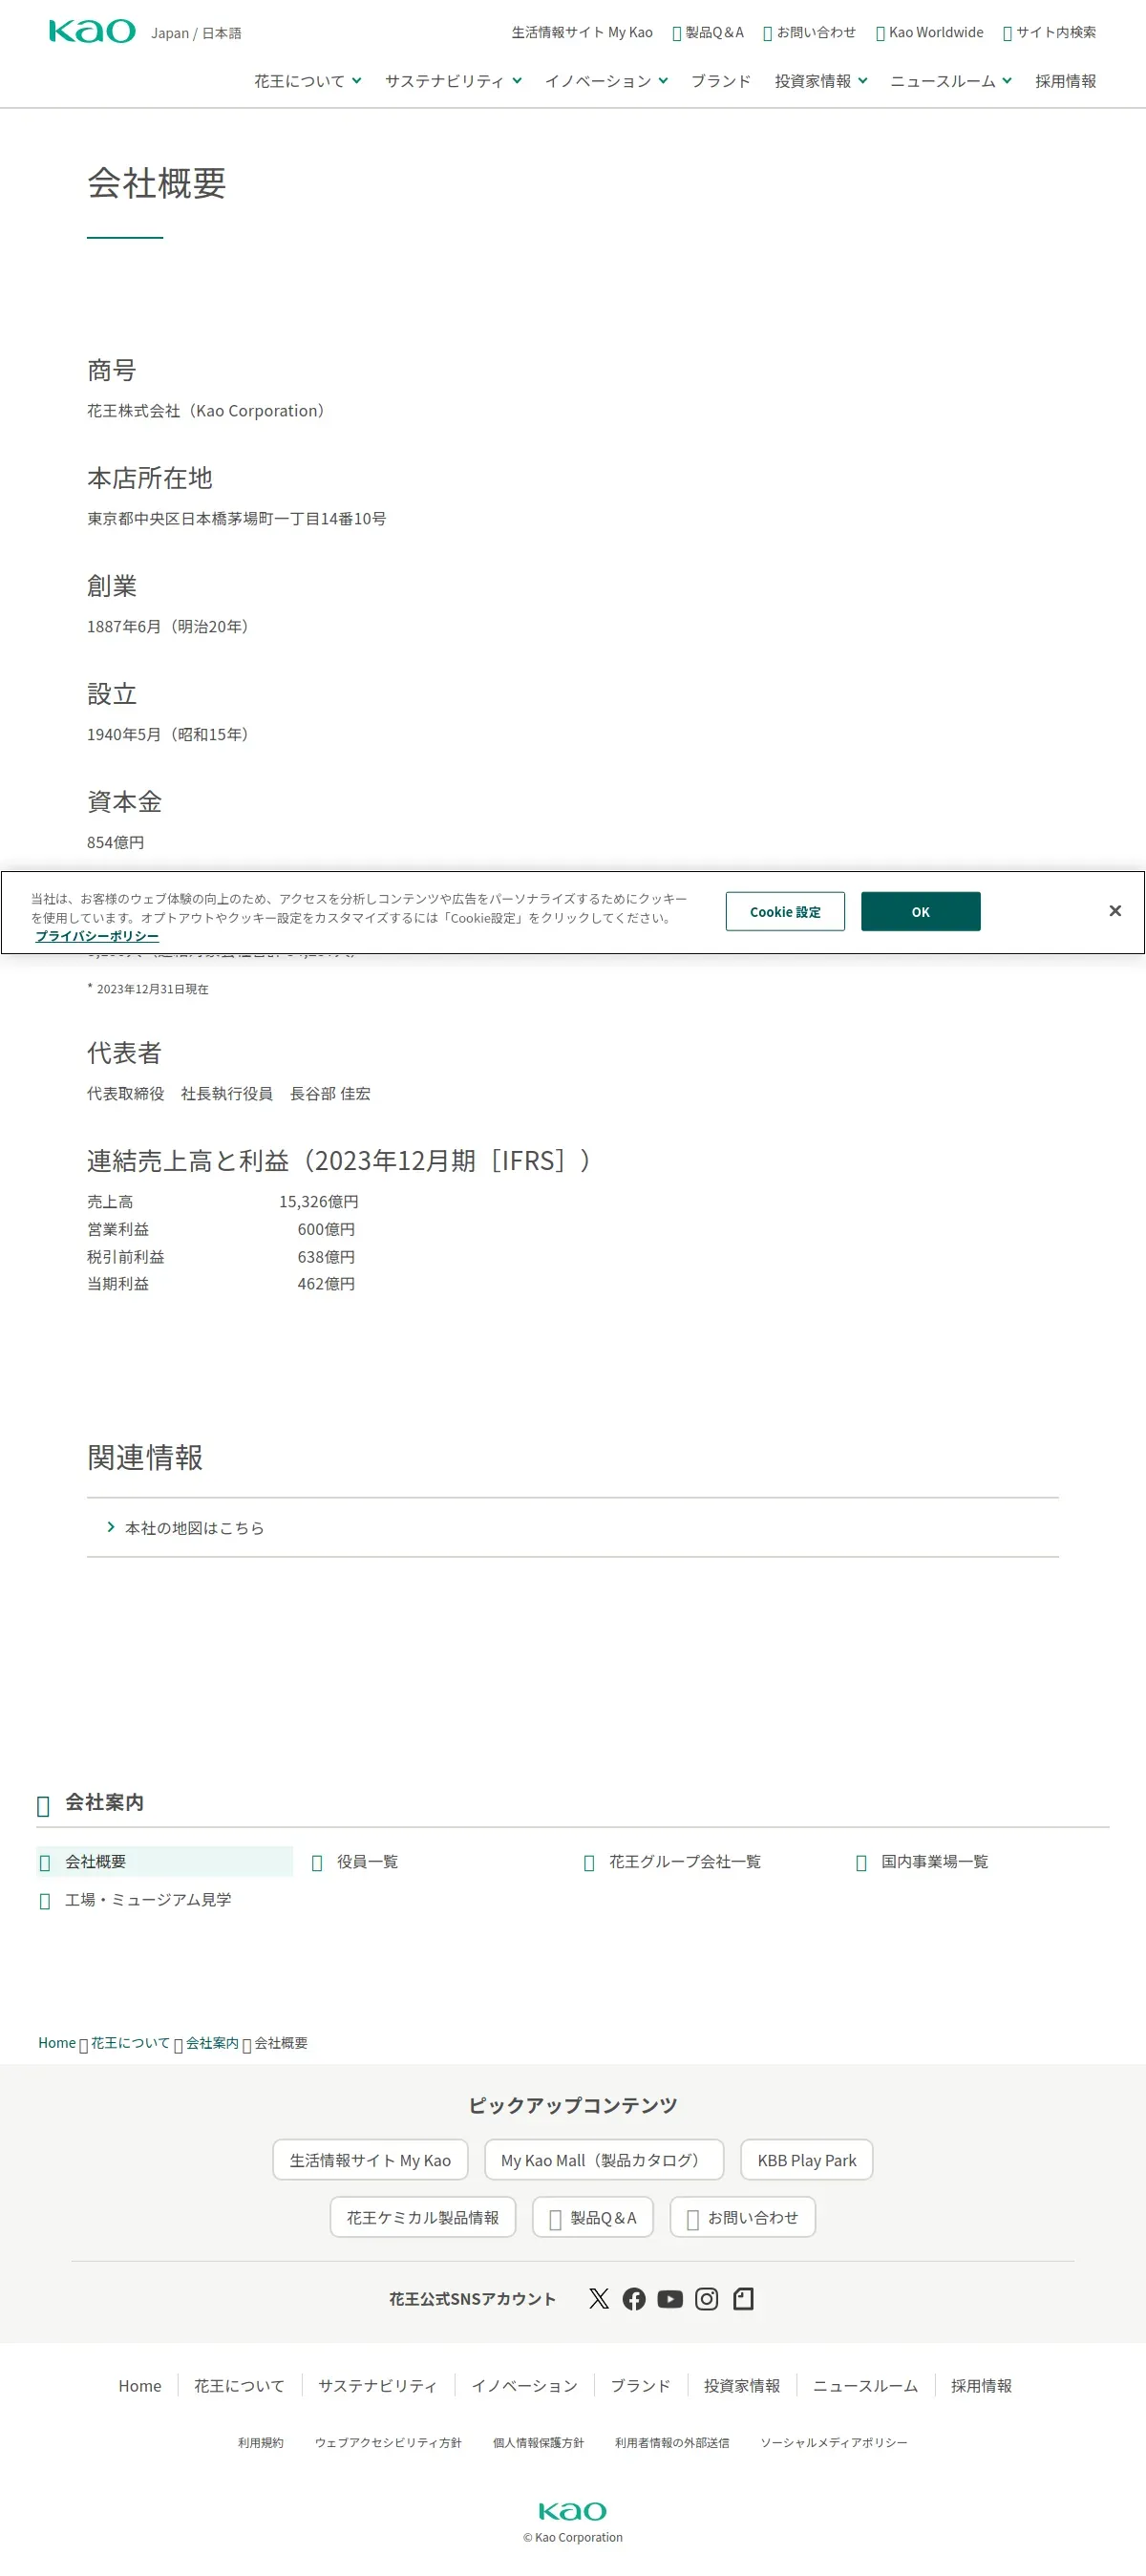Open ウェブアクセシビリティ方針 footer link

[388, 2442]
